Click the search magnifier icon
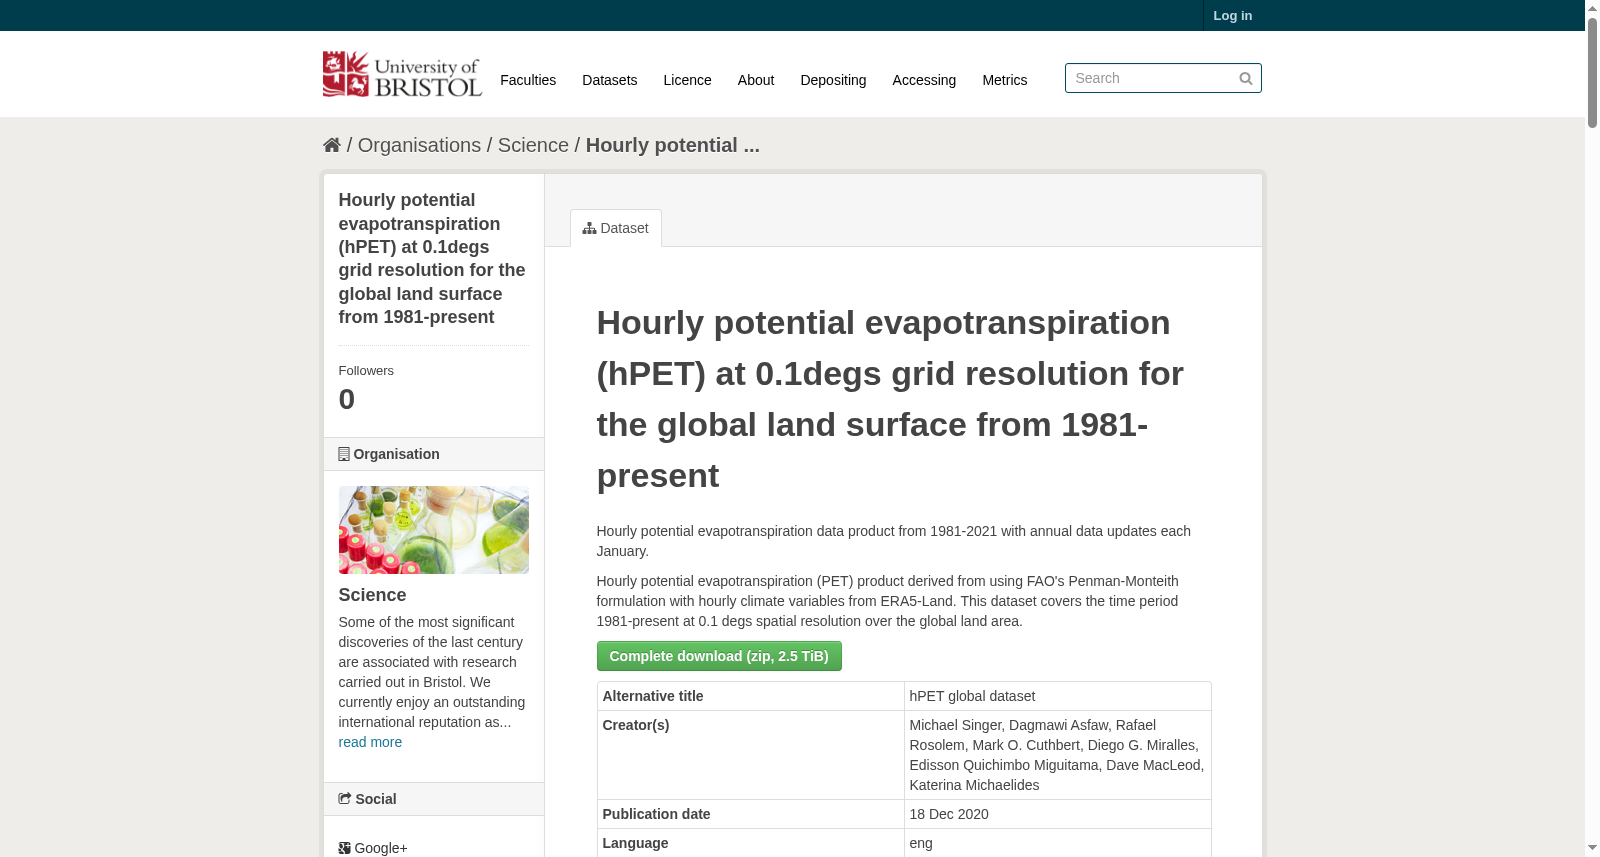Screen dimensions: 1600x857 coord(1246,78)
